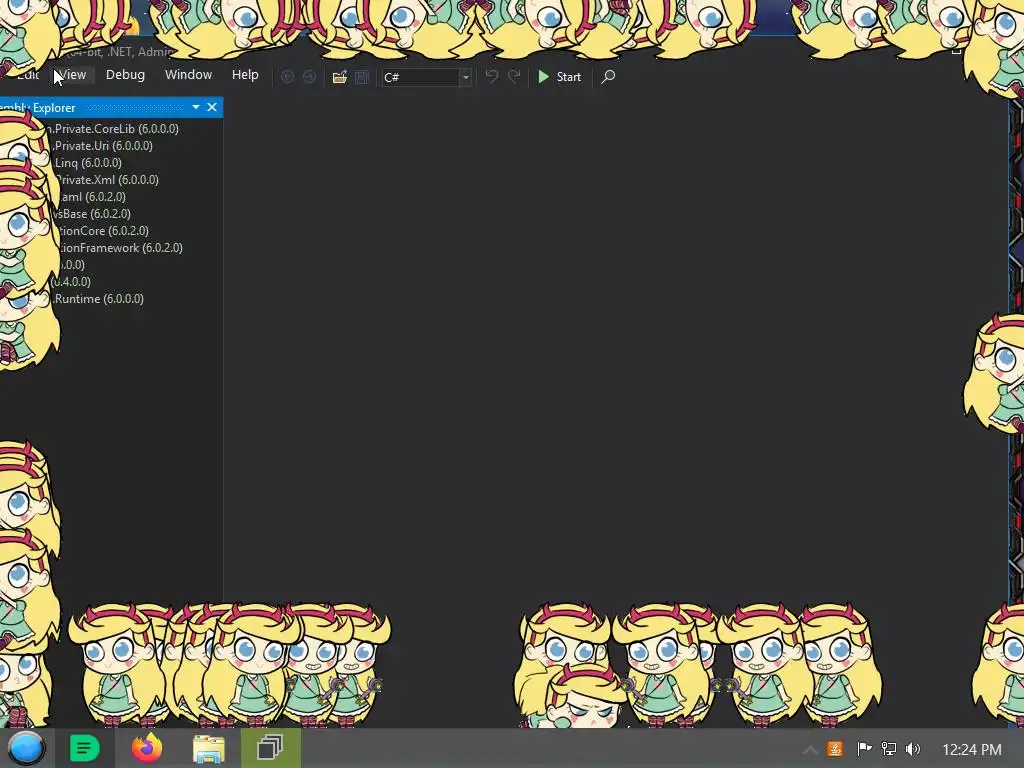Image resolution: width=1024 pixels, height=768 pixels.
Task: Open the C# language combo box
Action: (x=426, y=77)
